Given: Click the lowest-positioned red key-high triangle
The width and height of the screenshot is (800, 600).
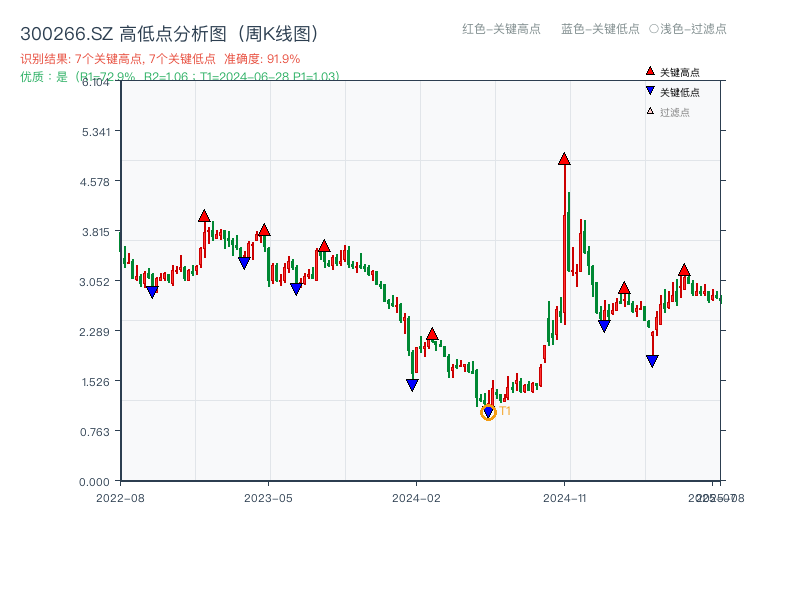Looking at the screenshot, I should pos(432,334).
